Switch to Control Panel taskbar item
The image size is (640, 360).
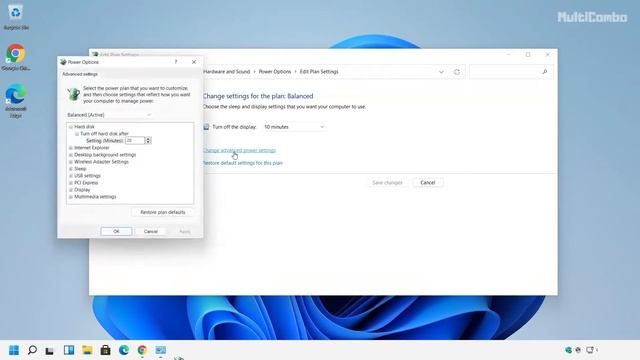(x=160, y=350)
